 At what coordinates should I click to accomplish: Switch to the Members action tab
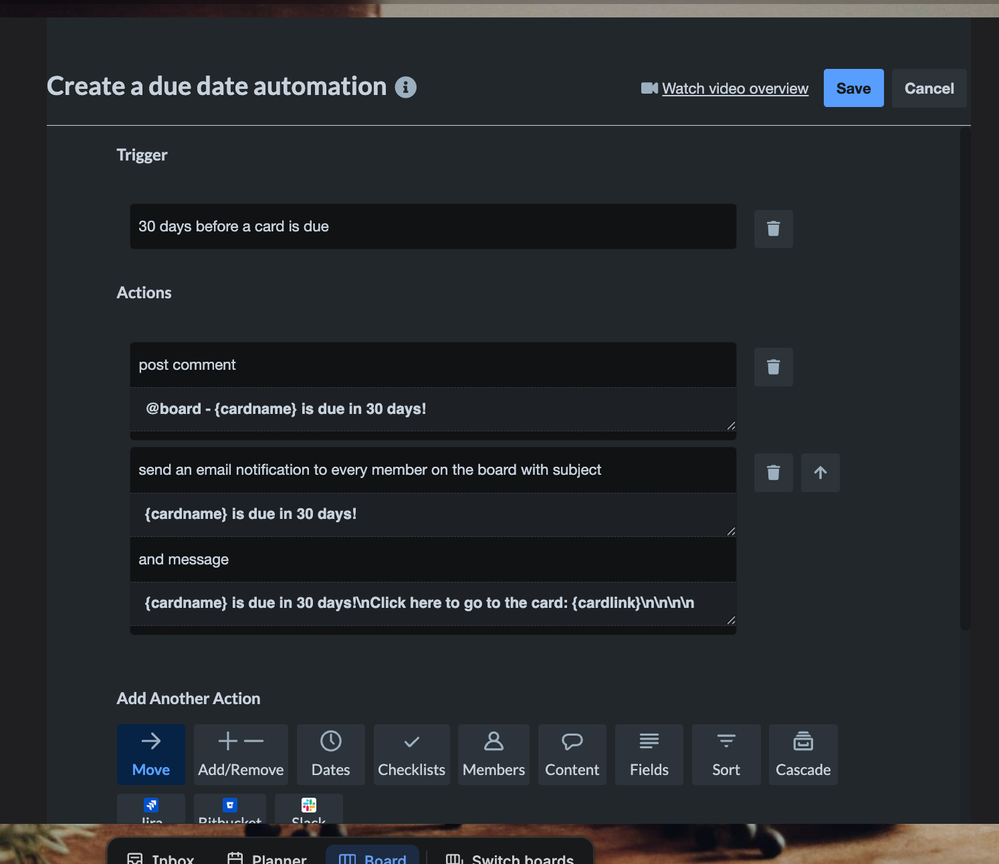coord(494,754)
